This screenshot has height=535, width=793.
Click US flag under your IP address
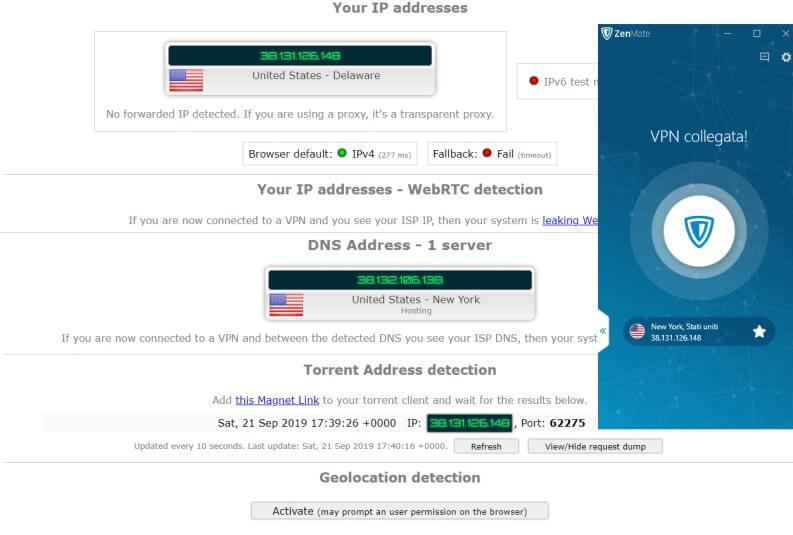[186, 80]
